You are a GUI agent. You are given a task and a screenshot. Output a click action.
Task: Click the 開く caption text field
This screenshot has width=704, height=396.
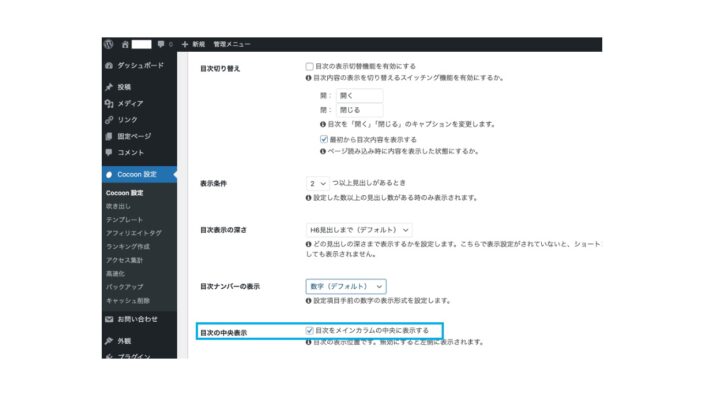(360, 96)
